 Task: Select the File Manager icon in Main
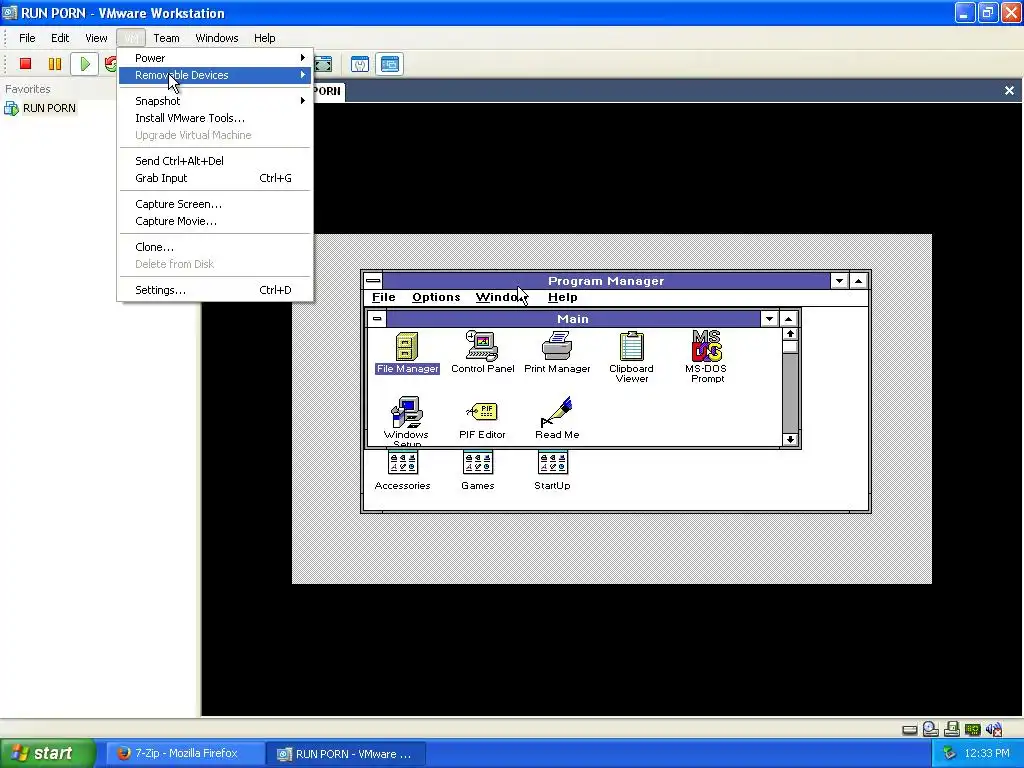[408, 353]
